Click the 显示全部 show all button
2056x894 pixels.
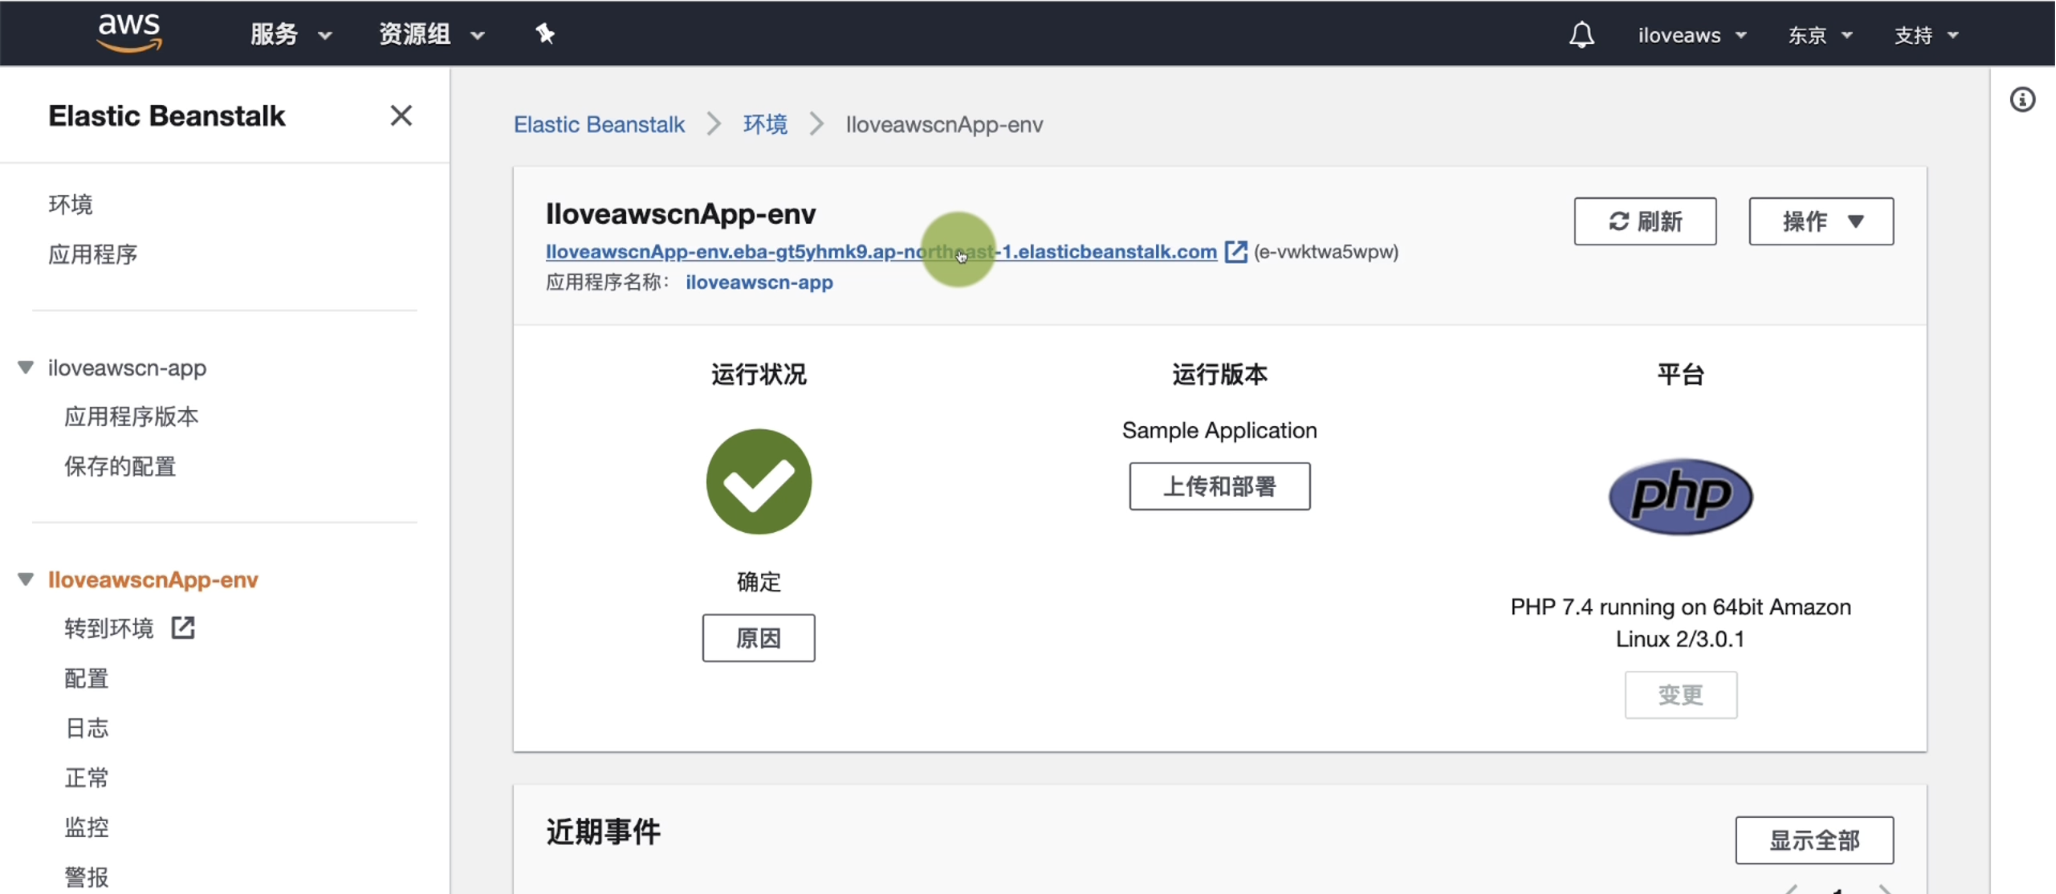(1814, 840)
